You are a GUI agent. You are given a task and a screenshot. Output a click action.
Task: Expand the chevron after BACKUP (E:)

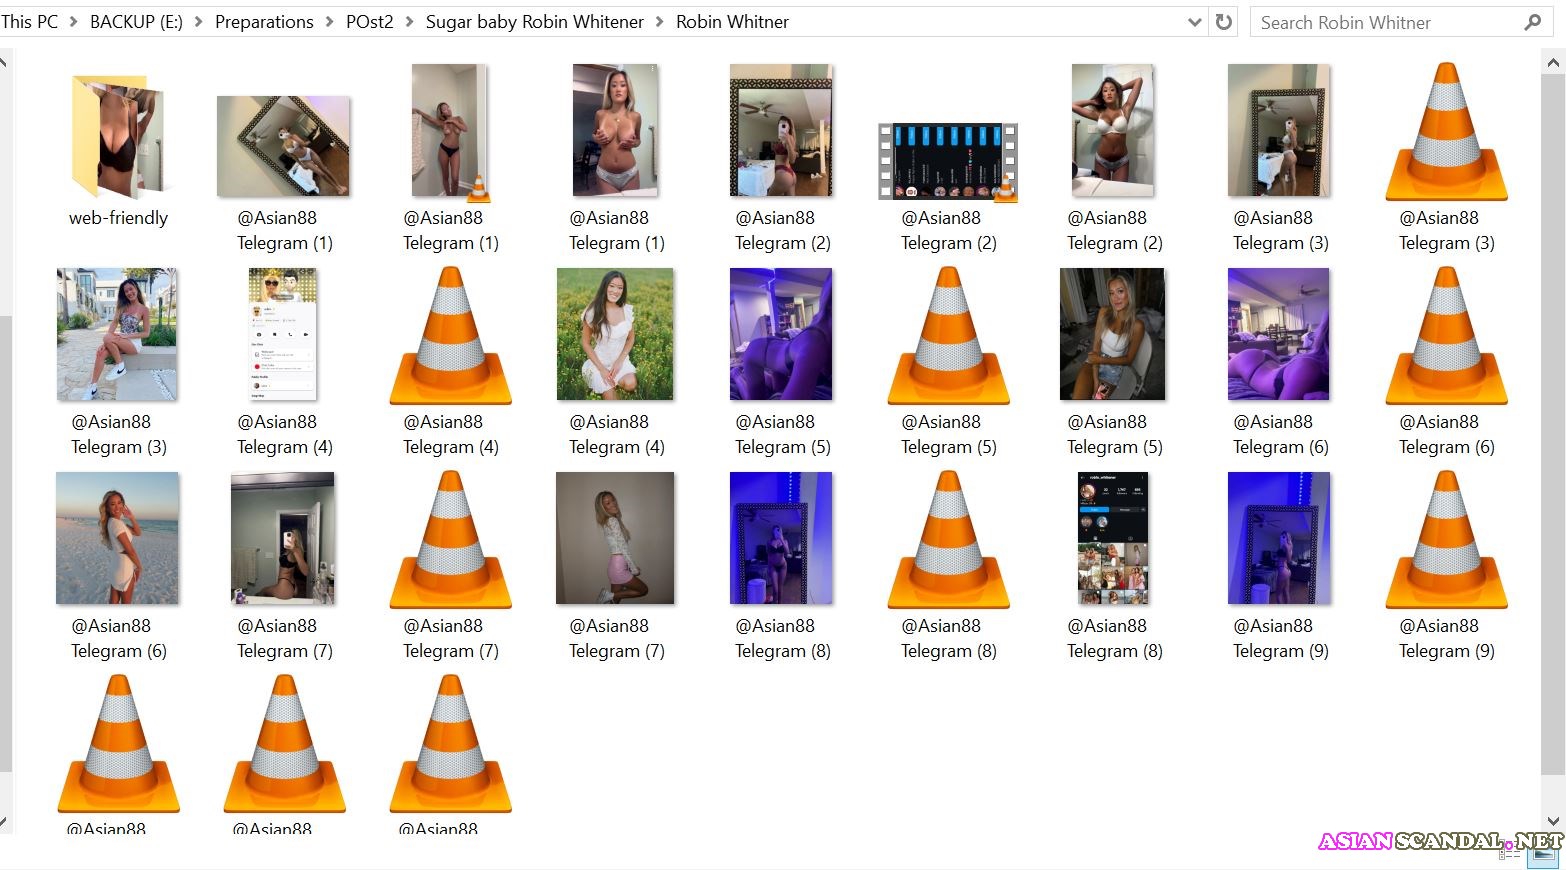[x=198, y=22]
